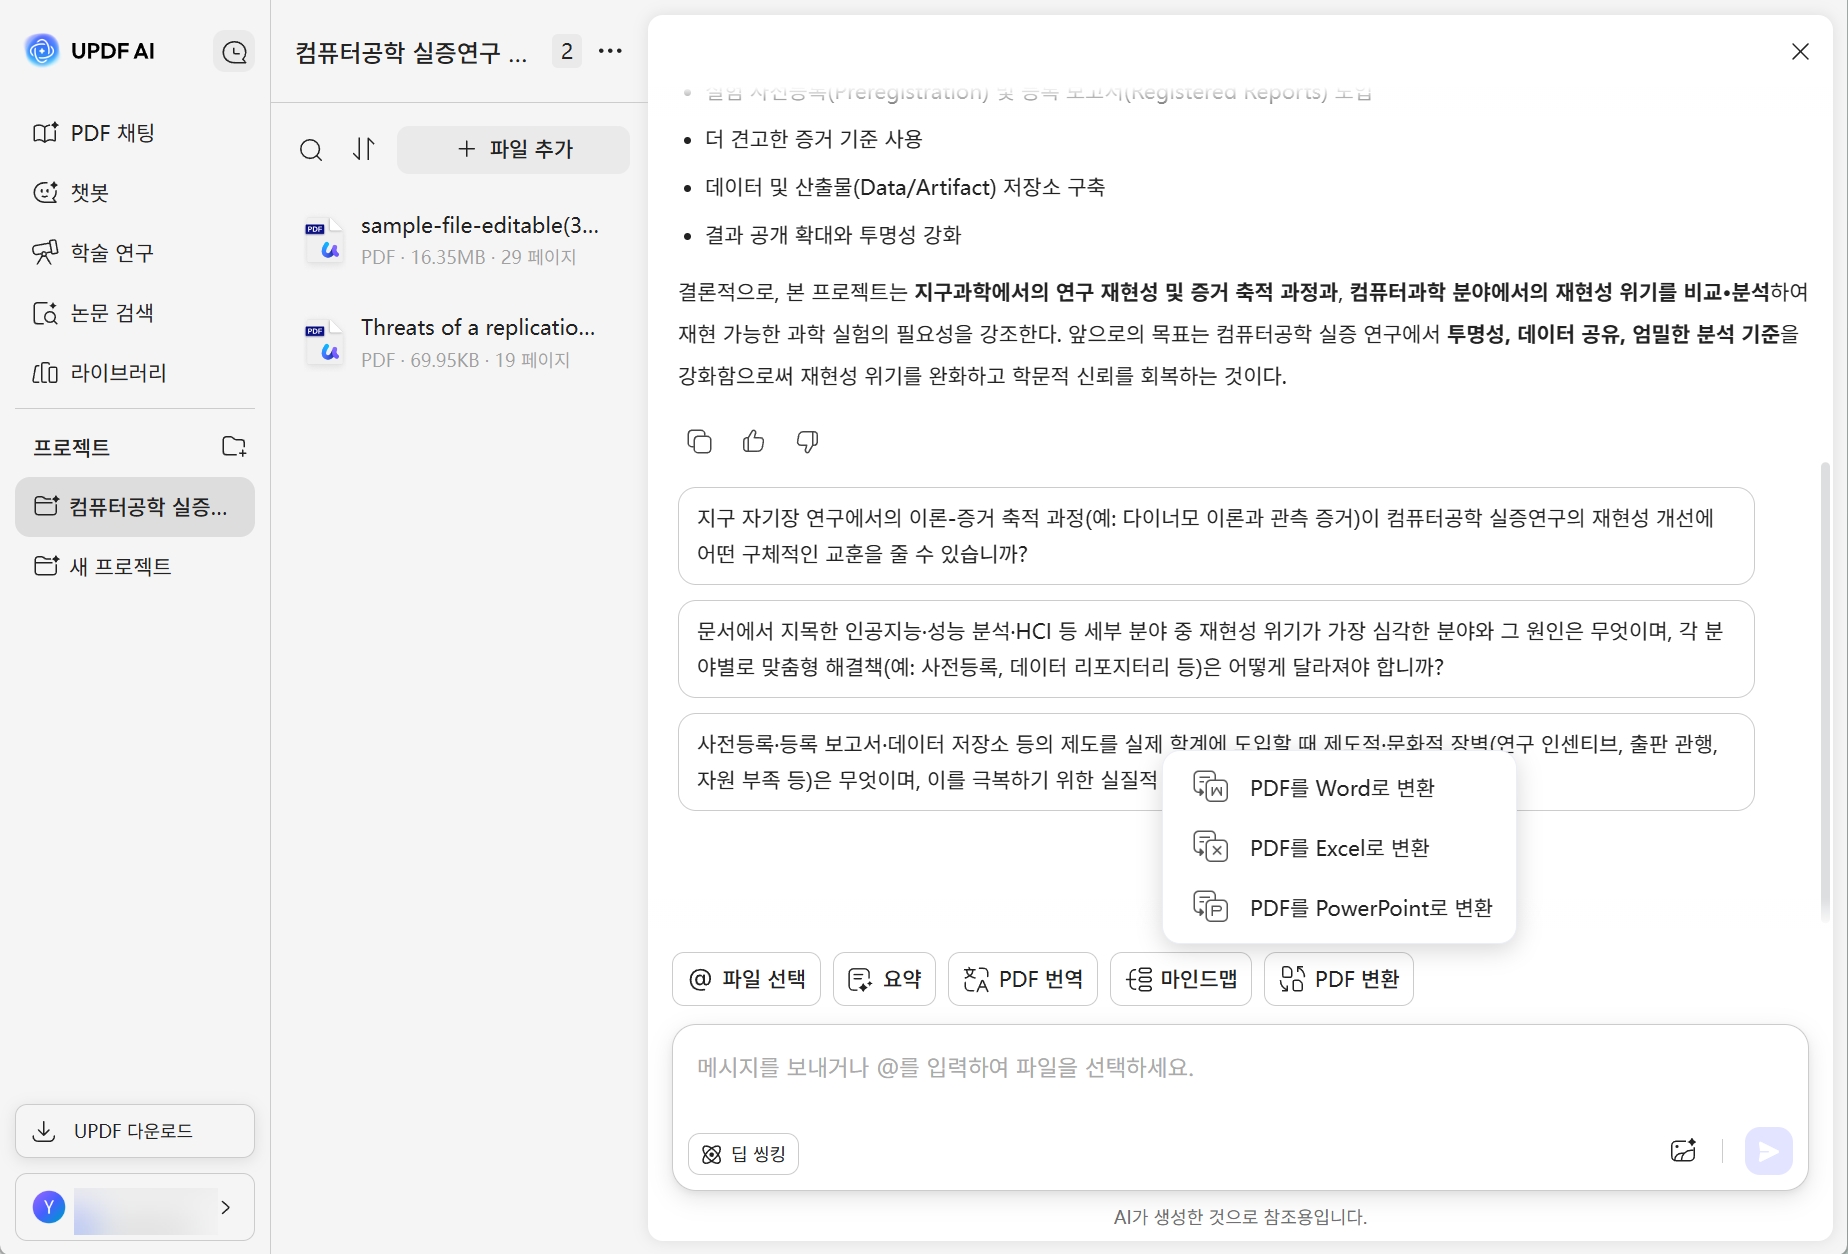Image resolution: width=1848 pixels, height=1254 pixels.
Task: Click the image attachment icon near input
Action: [1684, 1151]
